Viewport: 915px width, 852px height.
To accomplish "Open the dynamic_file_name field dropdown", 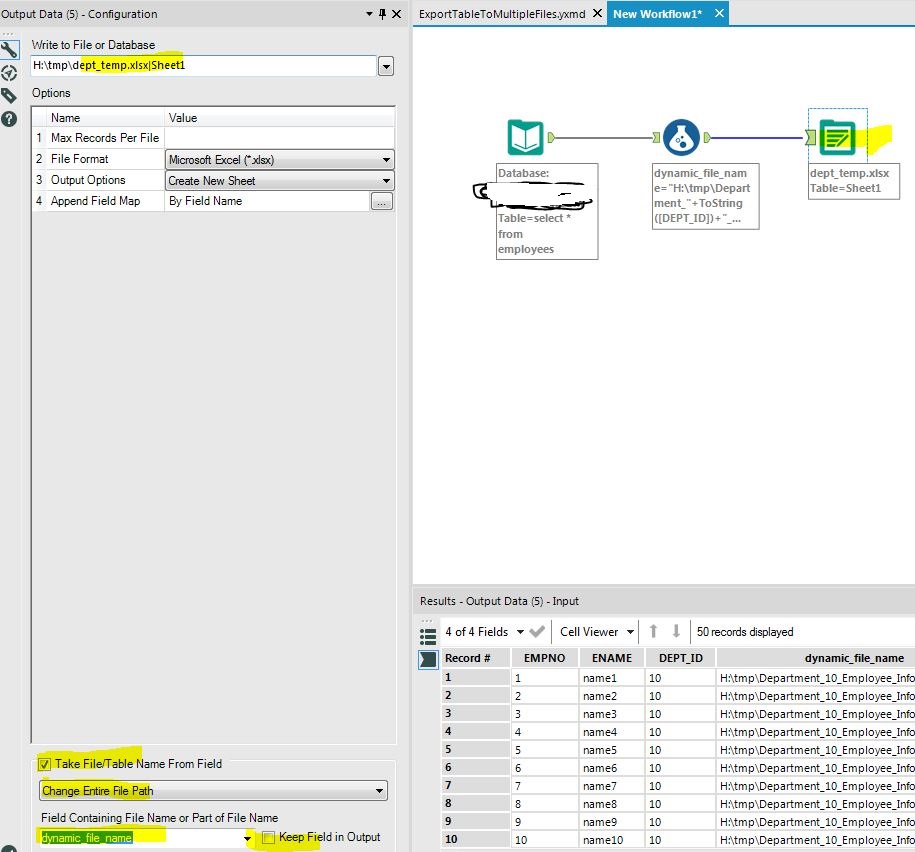I will [246, 838].
